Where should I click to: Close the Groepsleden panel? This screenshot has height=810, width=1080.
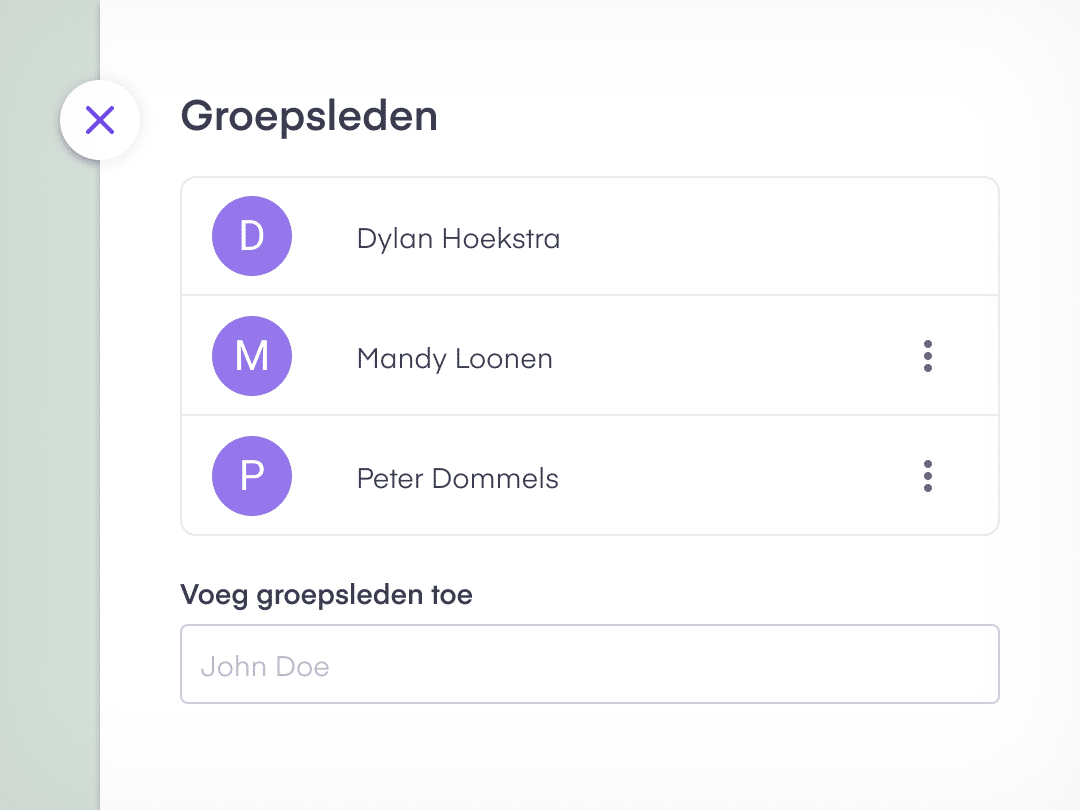100,119
